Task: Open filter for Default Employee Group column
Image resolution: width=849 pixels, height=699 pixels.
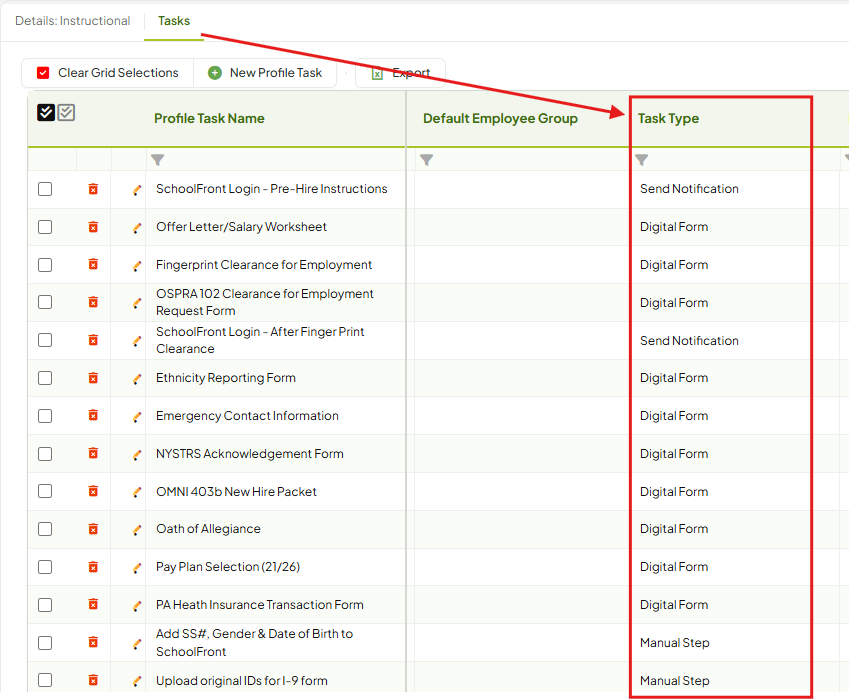Action: (427, 160)
